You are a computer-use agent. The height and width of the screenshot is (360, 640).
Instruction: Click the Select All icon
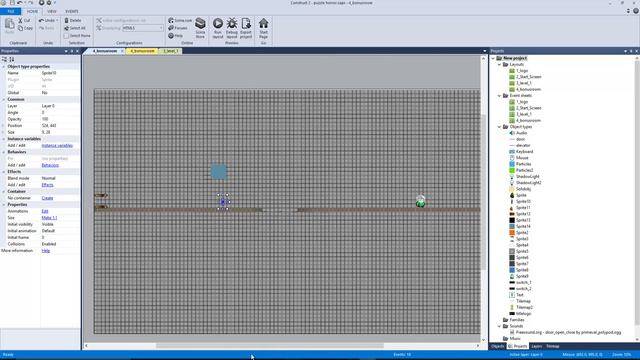[66, 28]
